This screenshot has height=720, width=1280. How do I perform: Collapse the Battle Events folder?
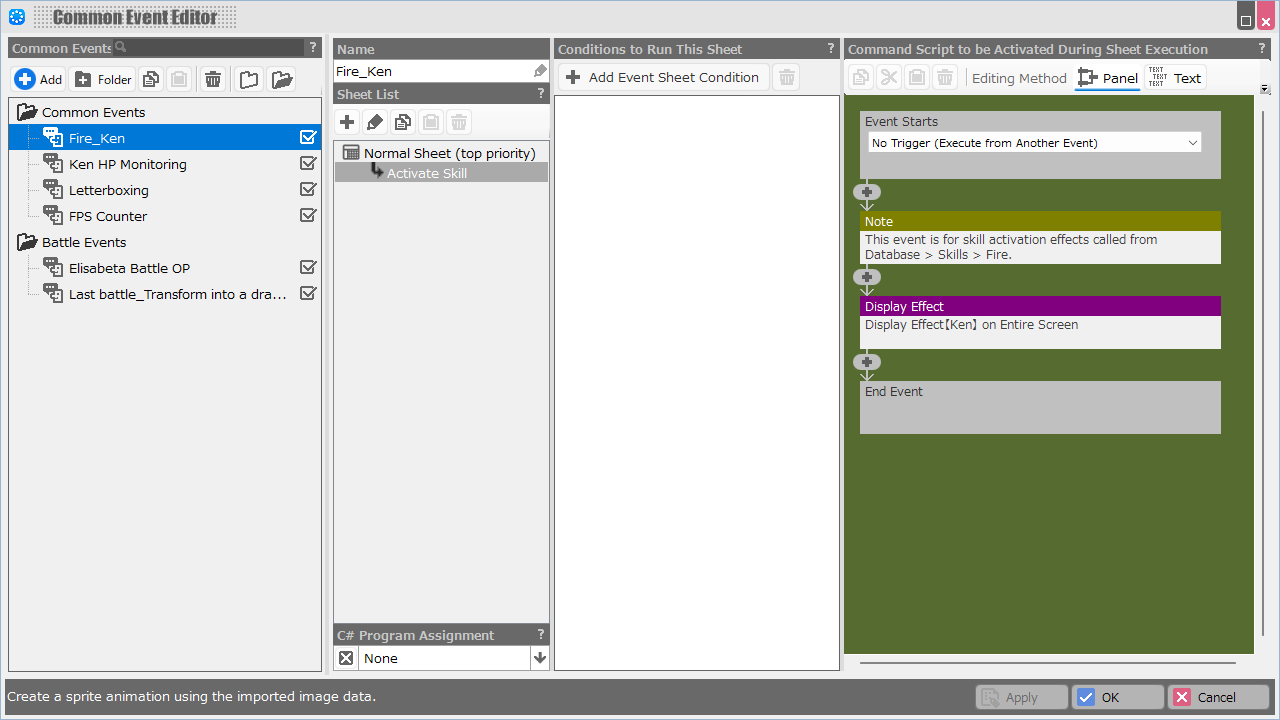pyautogui.click(x=27, y=242)
